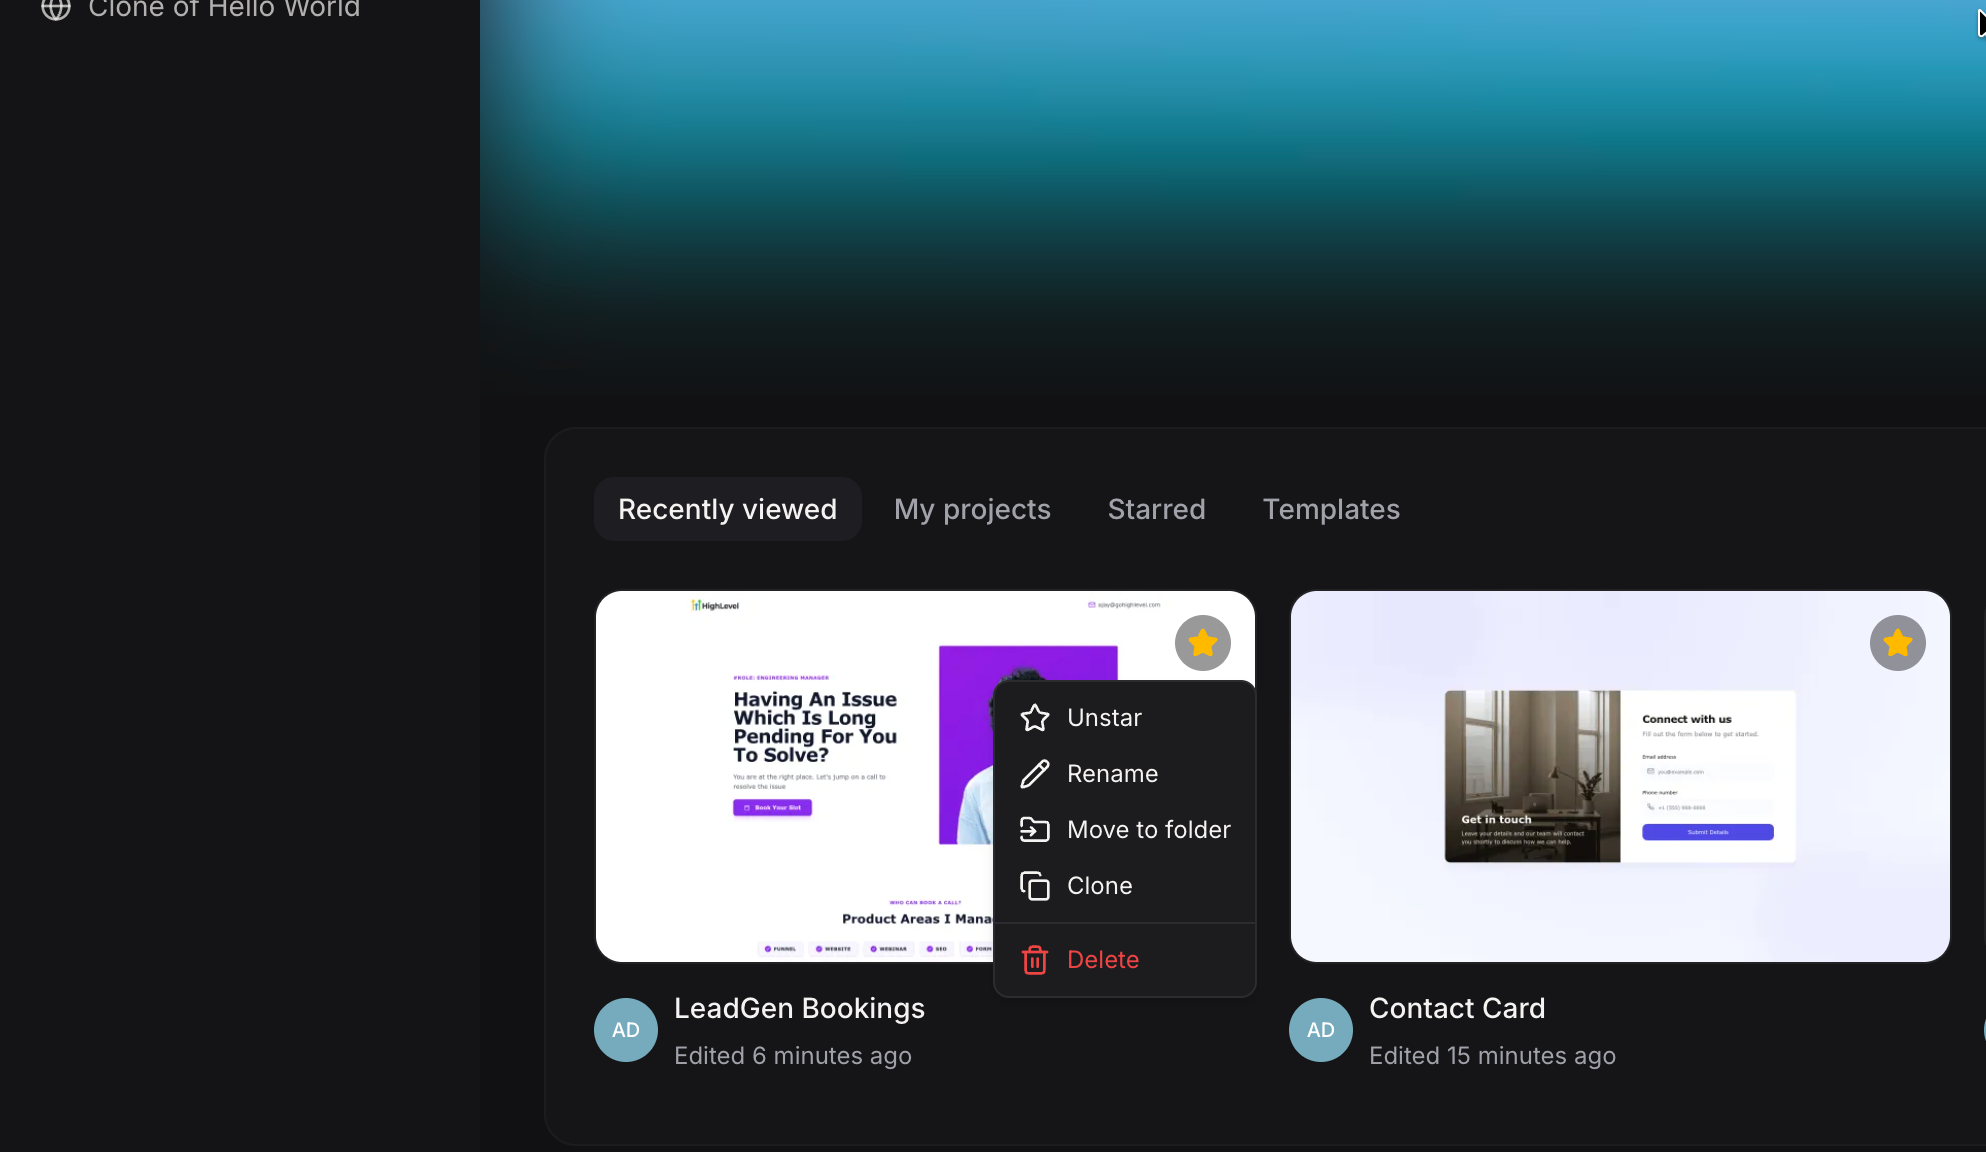Click the Contact Card project name
Image resolution: width=1986 pixels, height=1152 pixels.
pyautogui.click(x=1457, y=1008)
